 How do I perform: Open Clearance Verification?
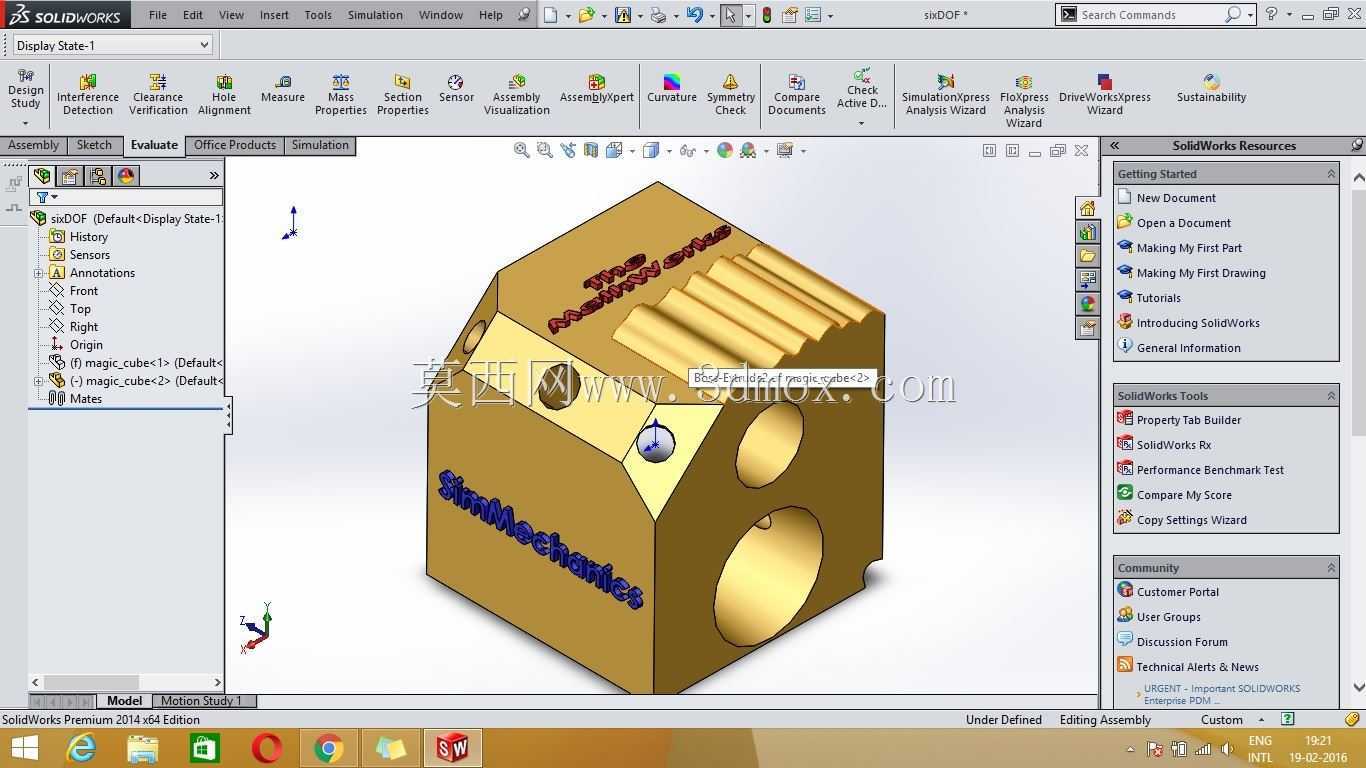pos(158,94)
